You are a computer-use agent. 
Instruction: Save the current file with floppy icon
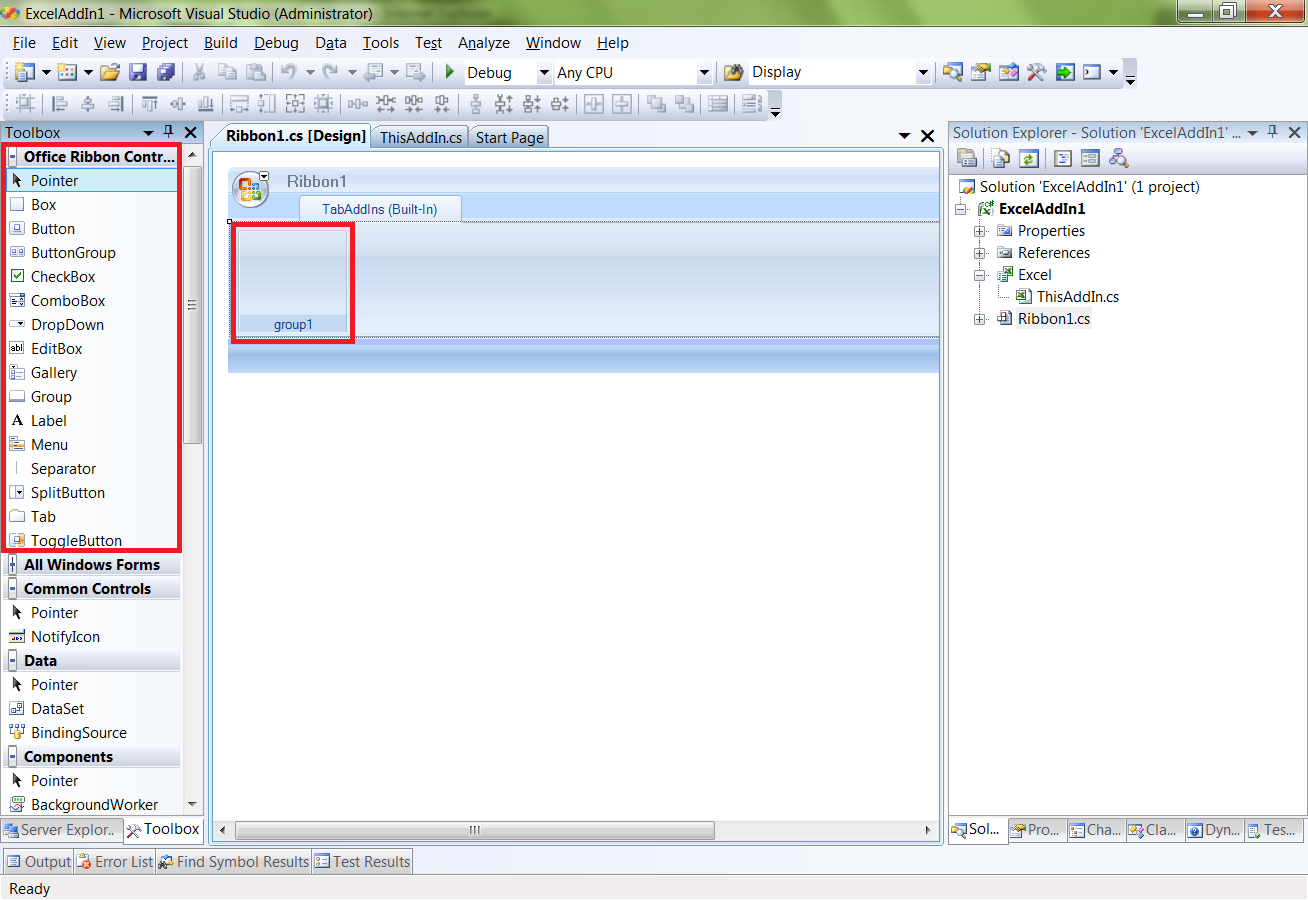coord(138,72)
